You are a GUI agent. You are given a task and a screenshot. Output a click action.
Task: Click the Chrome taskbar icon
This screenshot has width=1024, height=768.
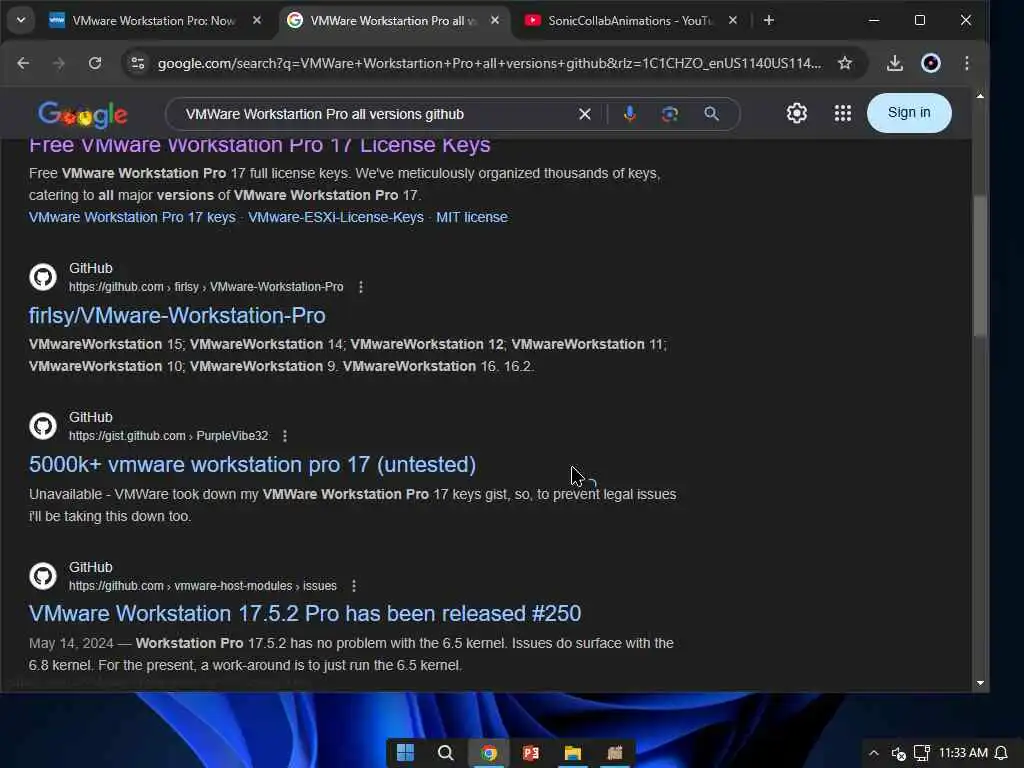(488, 752)
